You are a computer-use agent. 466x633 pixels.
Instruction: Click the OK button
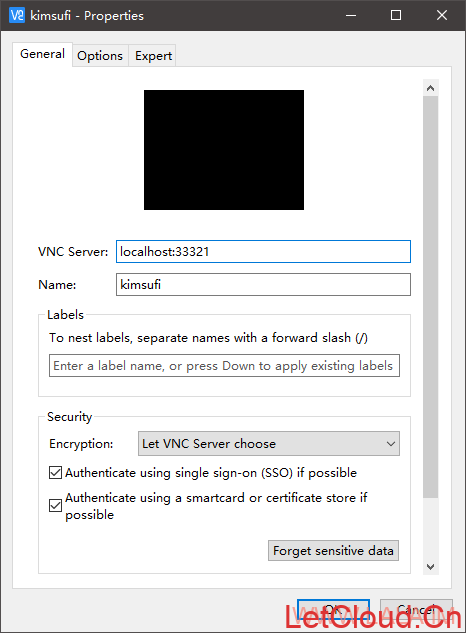(333, 610)
